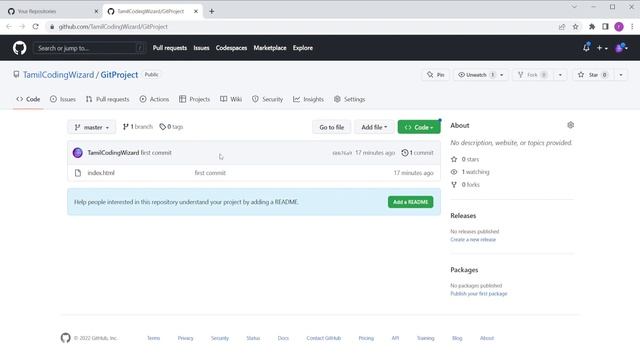Open the TamilCodingWizard owner link
The image size is (640, 360).
(58, 75)
